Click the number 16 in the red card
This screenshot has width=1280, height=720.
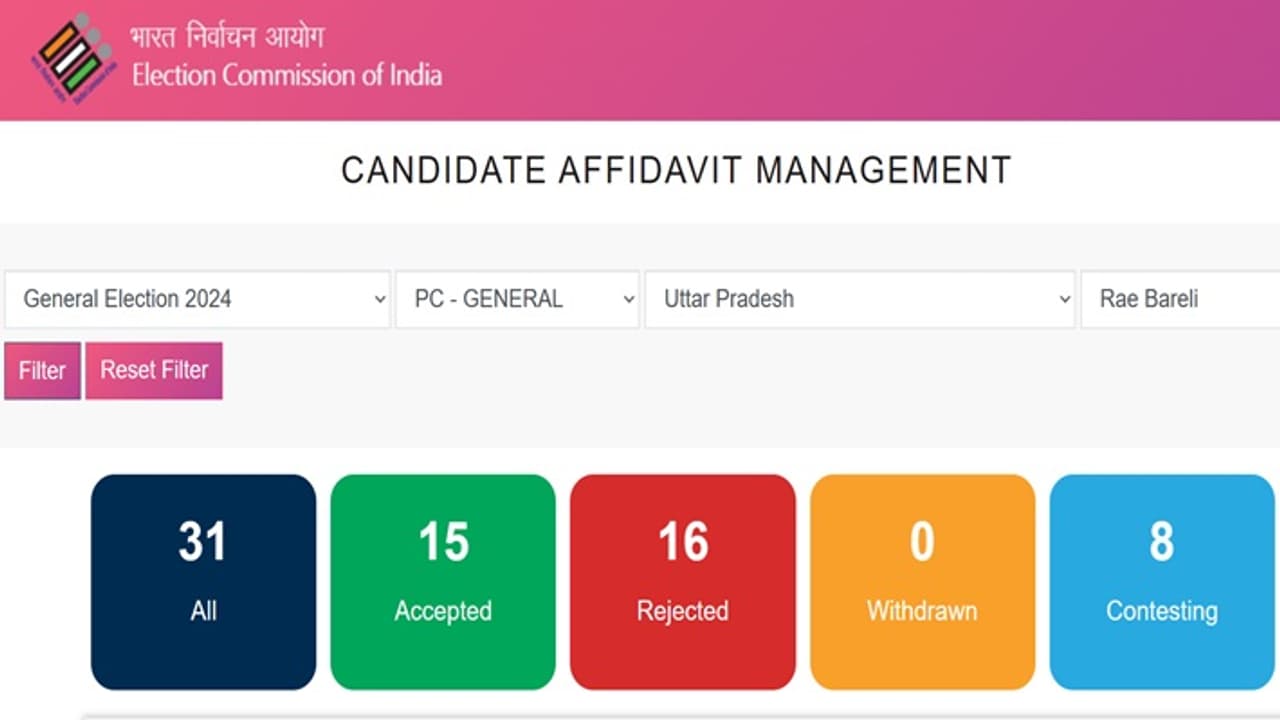pyautogui.click(x=683, y=542)
